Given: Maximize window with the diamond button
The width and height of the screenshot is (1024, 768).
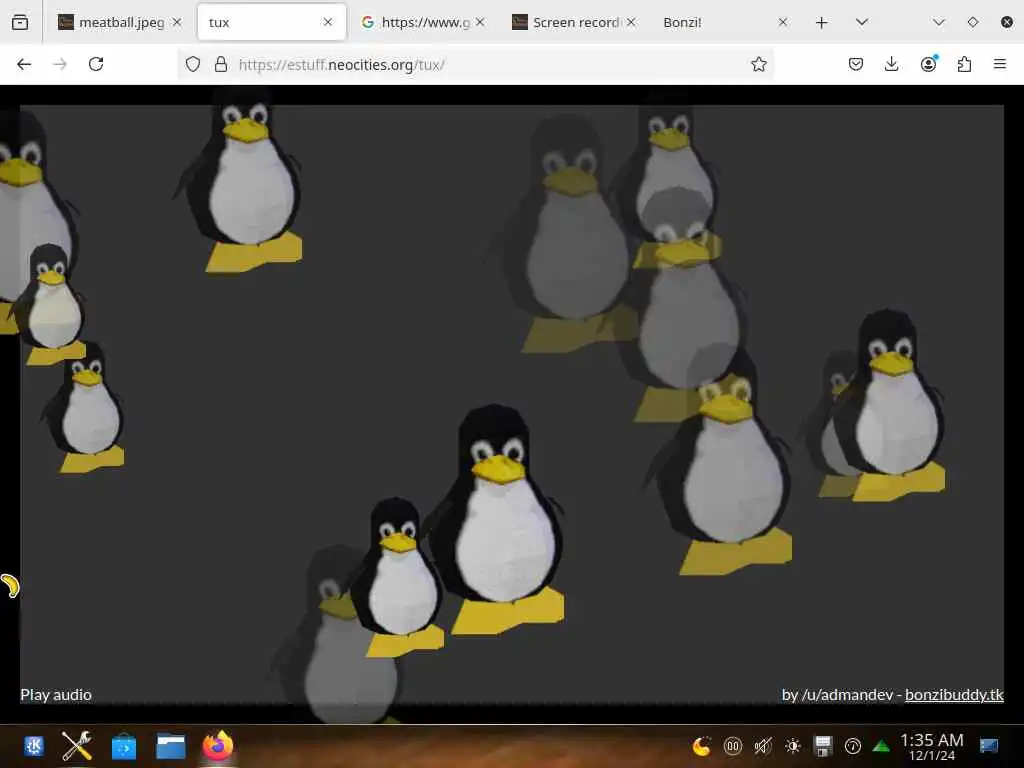Looking at the screenshot, I should pyautogui.click(x=972, y=22).
